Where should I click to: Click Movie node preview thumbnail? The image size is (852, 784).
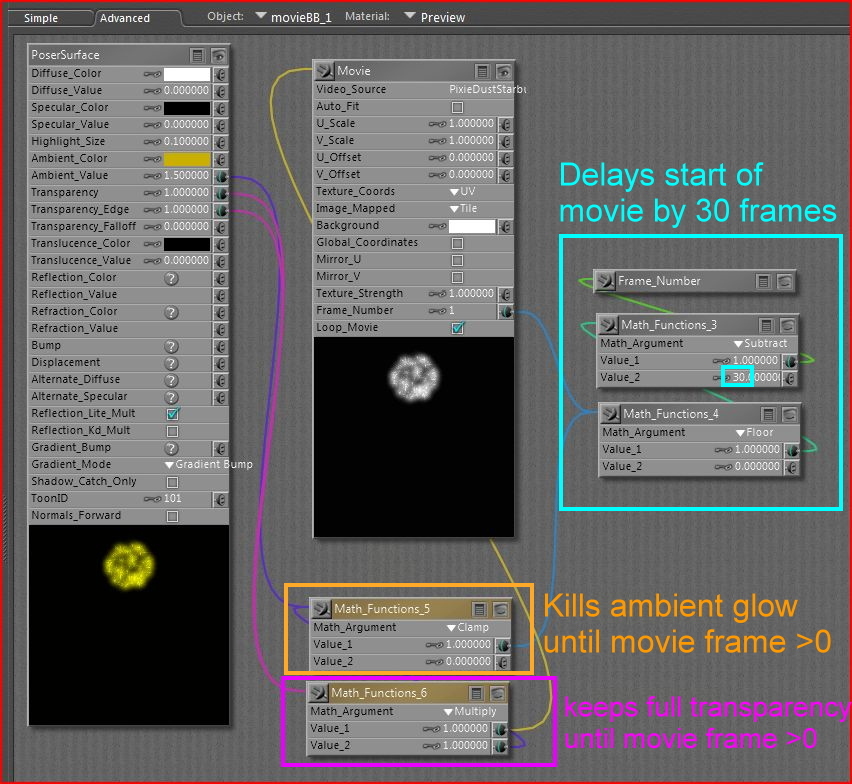pyautogui.click(x=414, y=437)
